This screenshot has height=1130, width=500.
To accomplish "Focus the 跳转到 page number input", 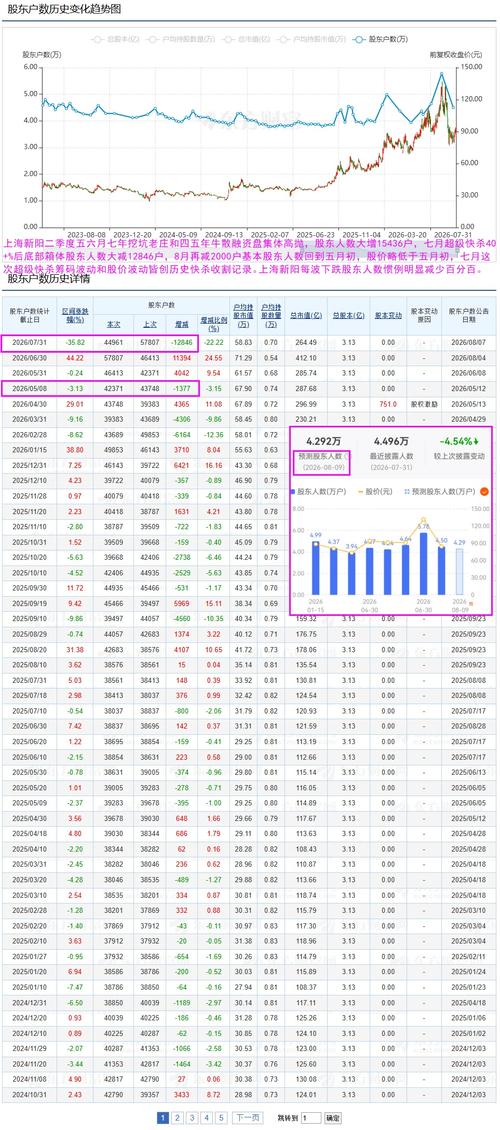I will (x=311, y=1118).
